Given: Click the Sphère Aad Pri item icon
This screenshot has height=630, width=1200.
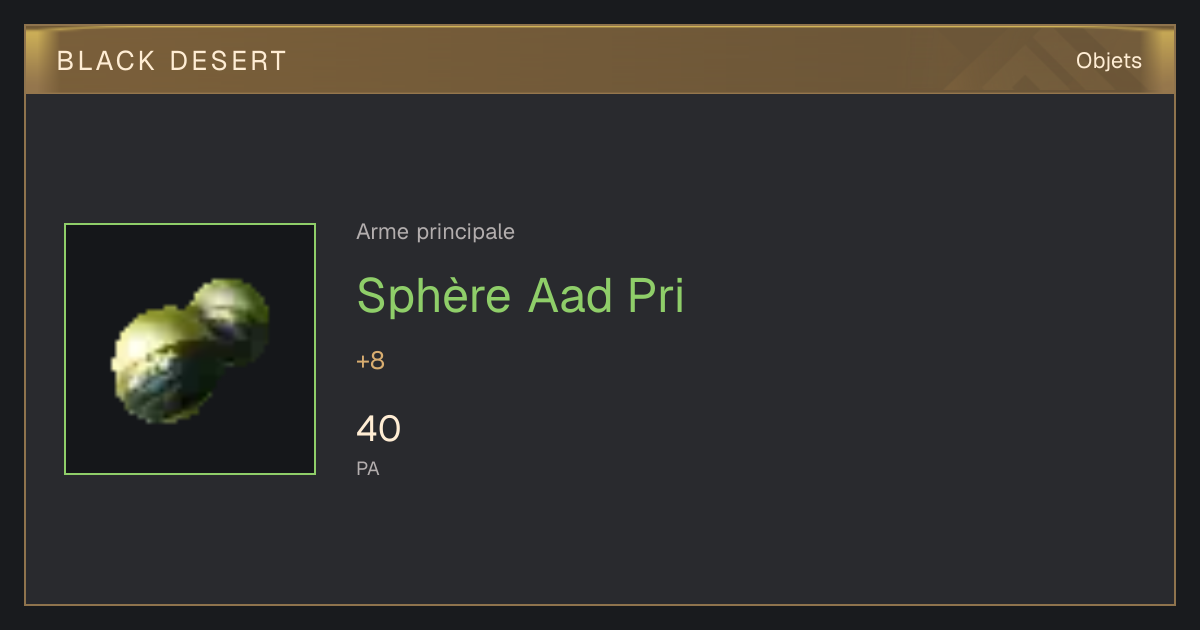Looking at the screenshot, I should point(190,349).
